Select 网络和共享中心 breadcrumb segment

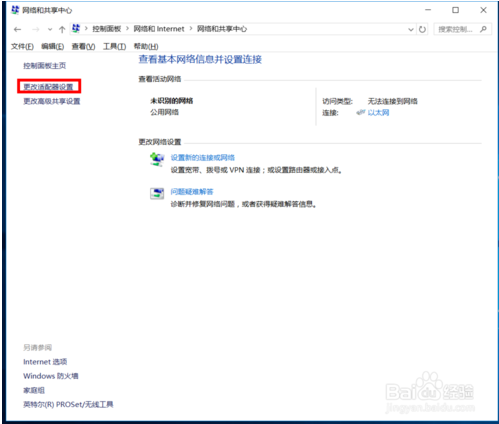pyautogui.click(x=222, y=29)
